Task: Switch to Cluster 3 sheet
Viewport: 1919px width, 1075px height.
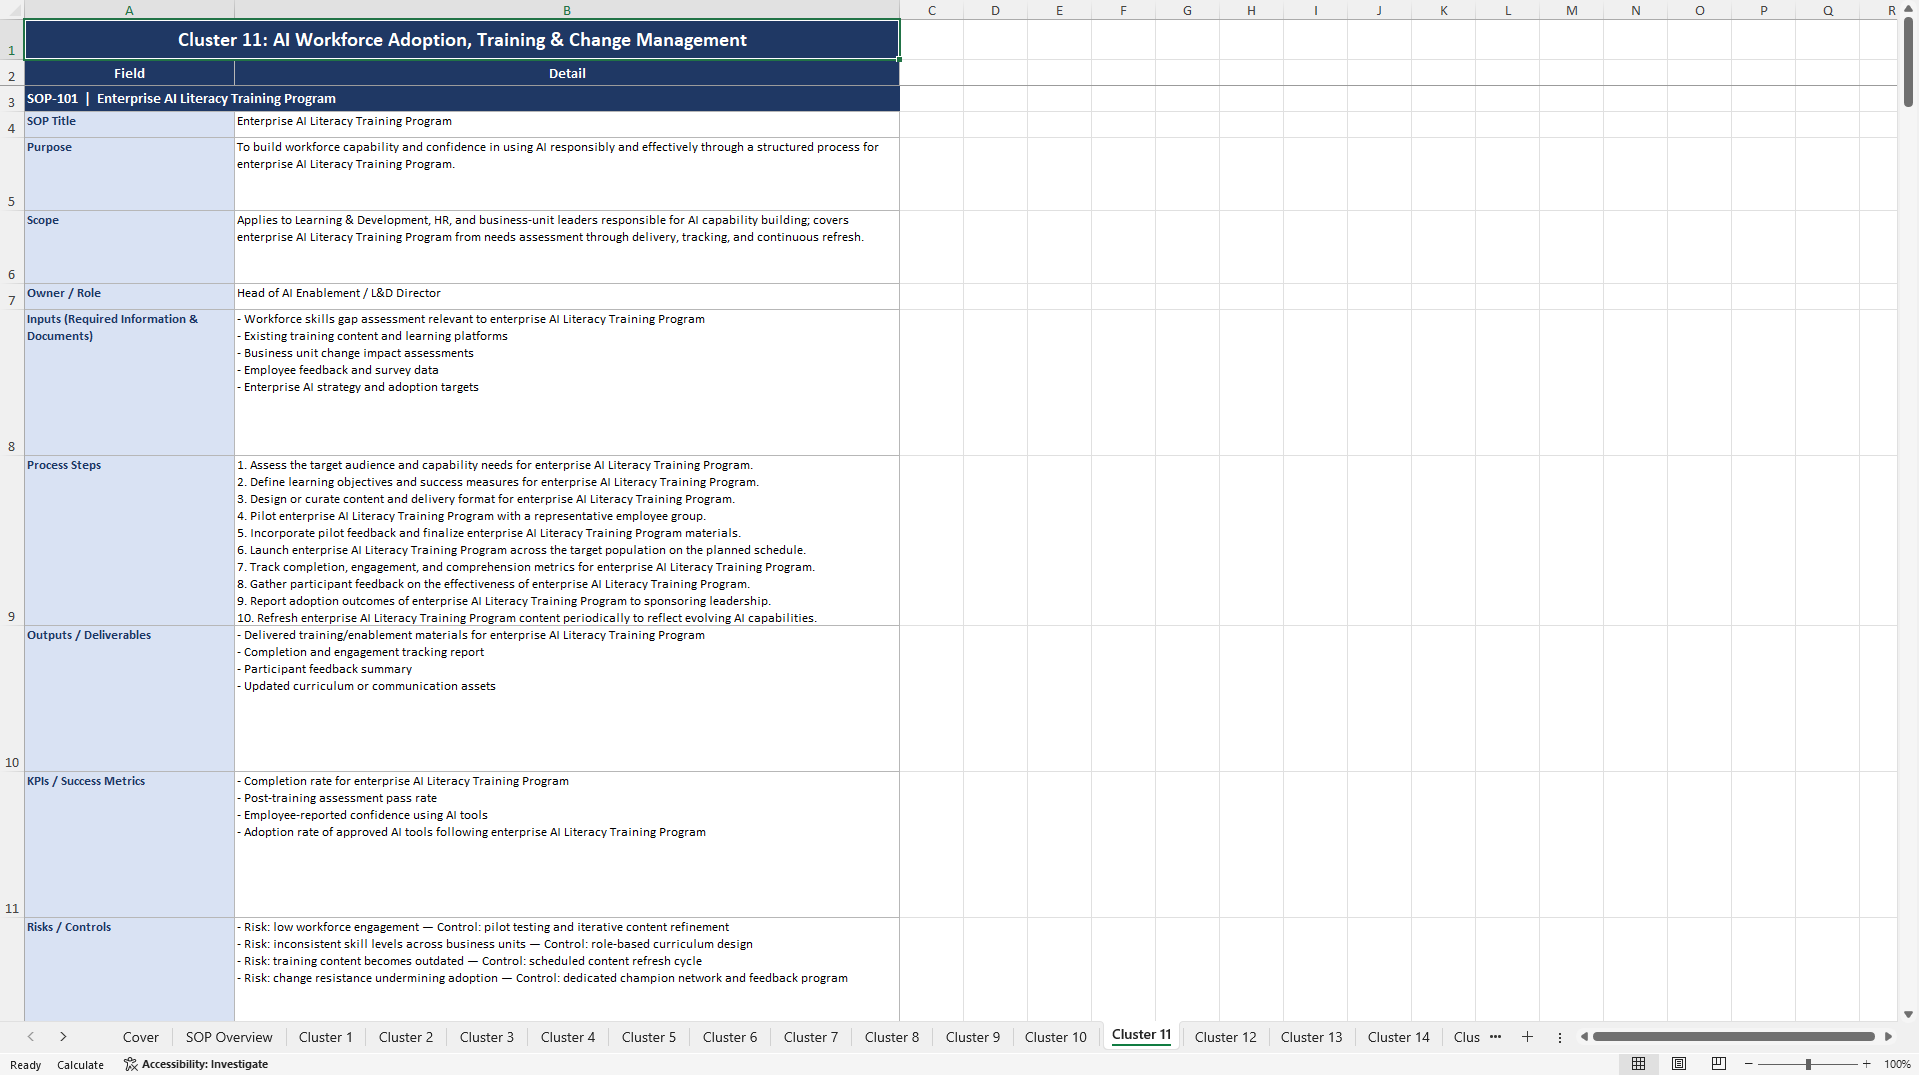Action: tap(487, 1037)
